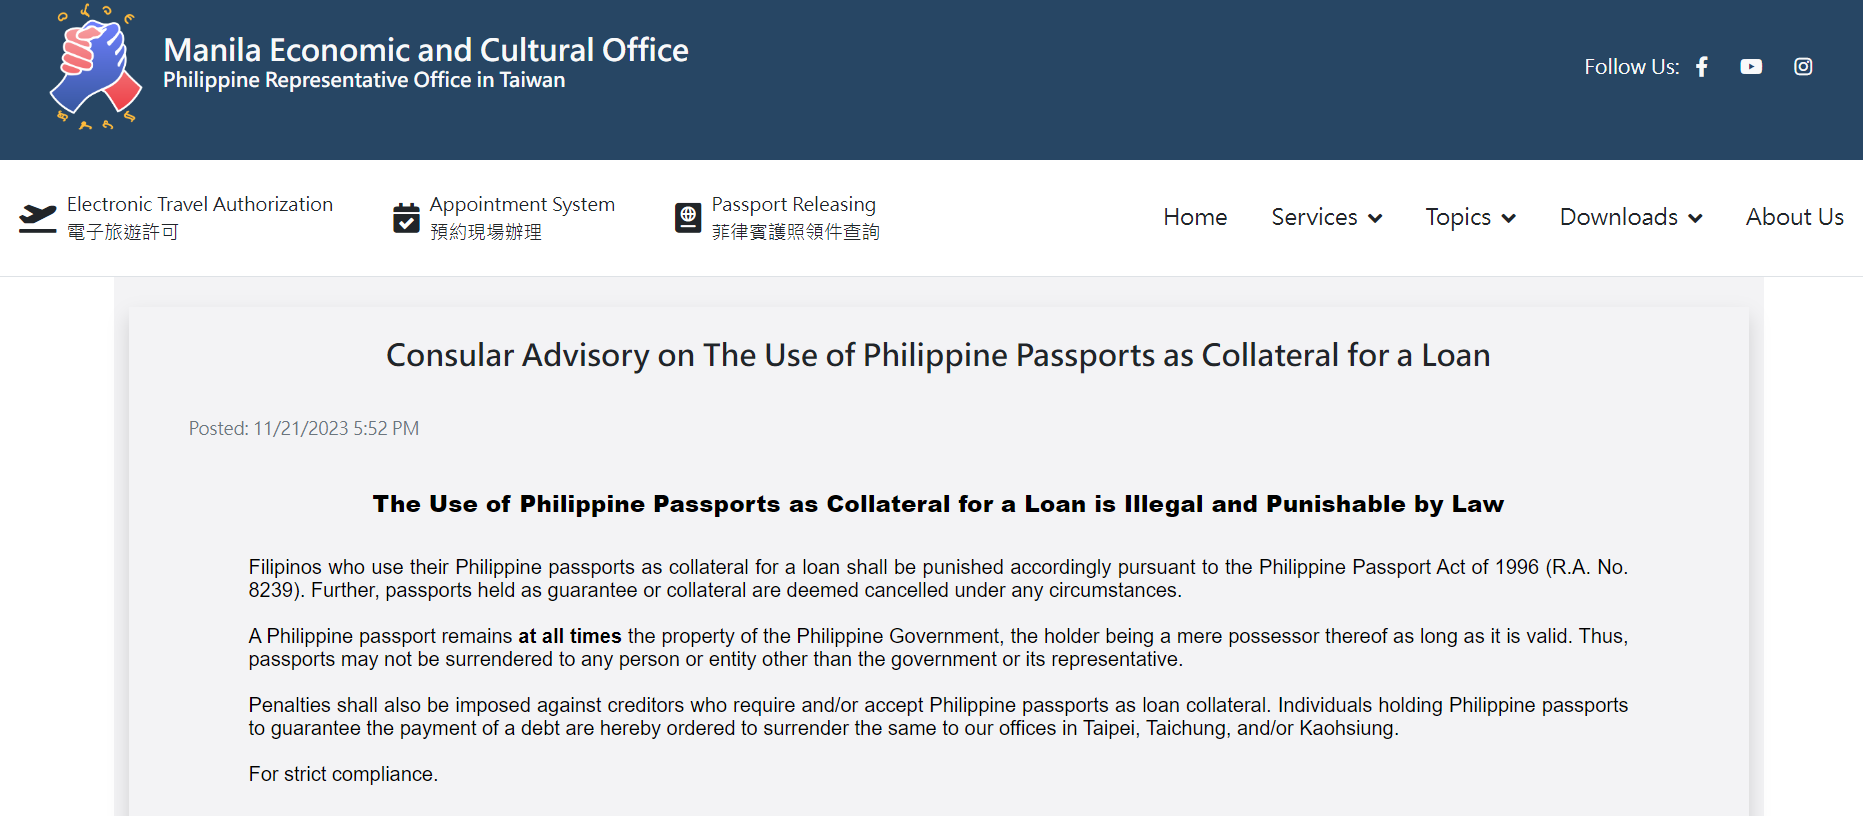This screenshot has height=816, width=1863.
Task: Open the Passport Releasing link
Action: point(793,205)
